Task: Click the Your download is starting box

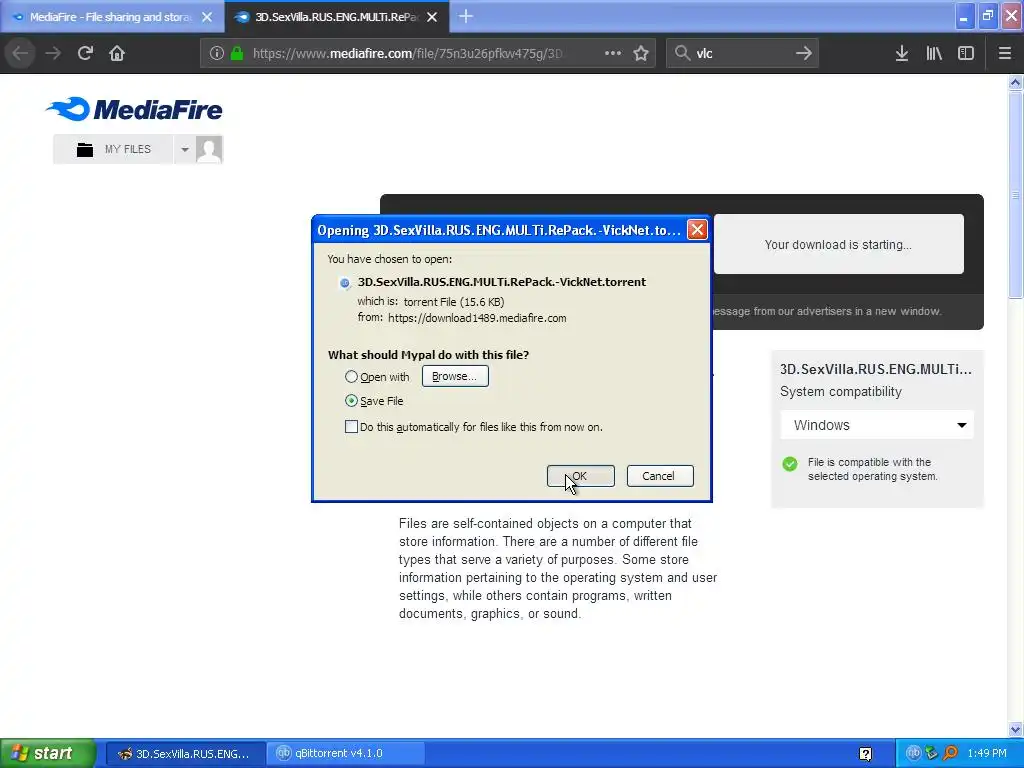Action: 838,244
